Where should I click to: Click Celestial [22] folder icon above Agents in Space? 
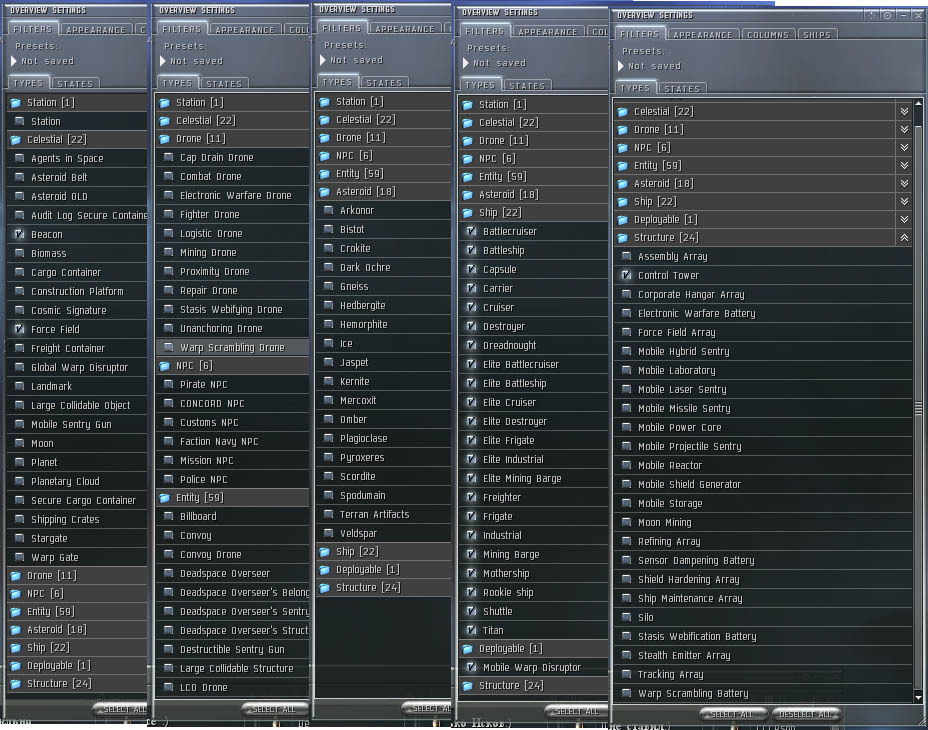coord(15,140)
